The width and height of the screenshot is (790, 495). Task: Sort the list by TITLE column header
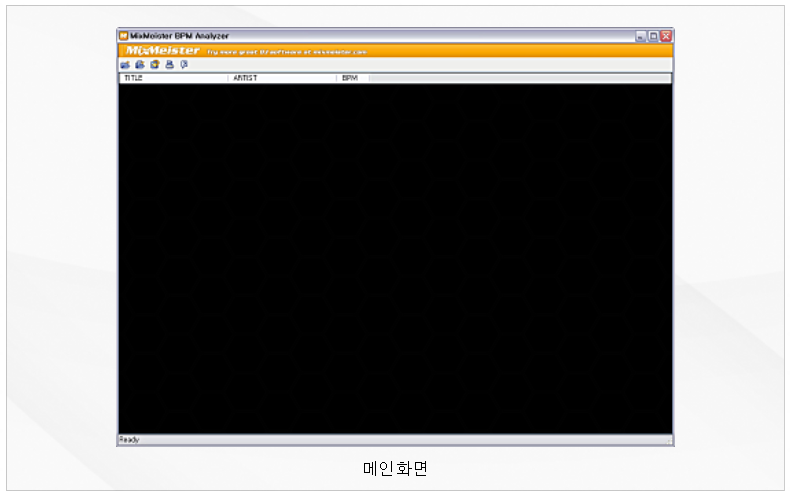173,78
